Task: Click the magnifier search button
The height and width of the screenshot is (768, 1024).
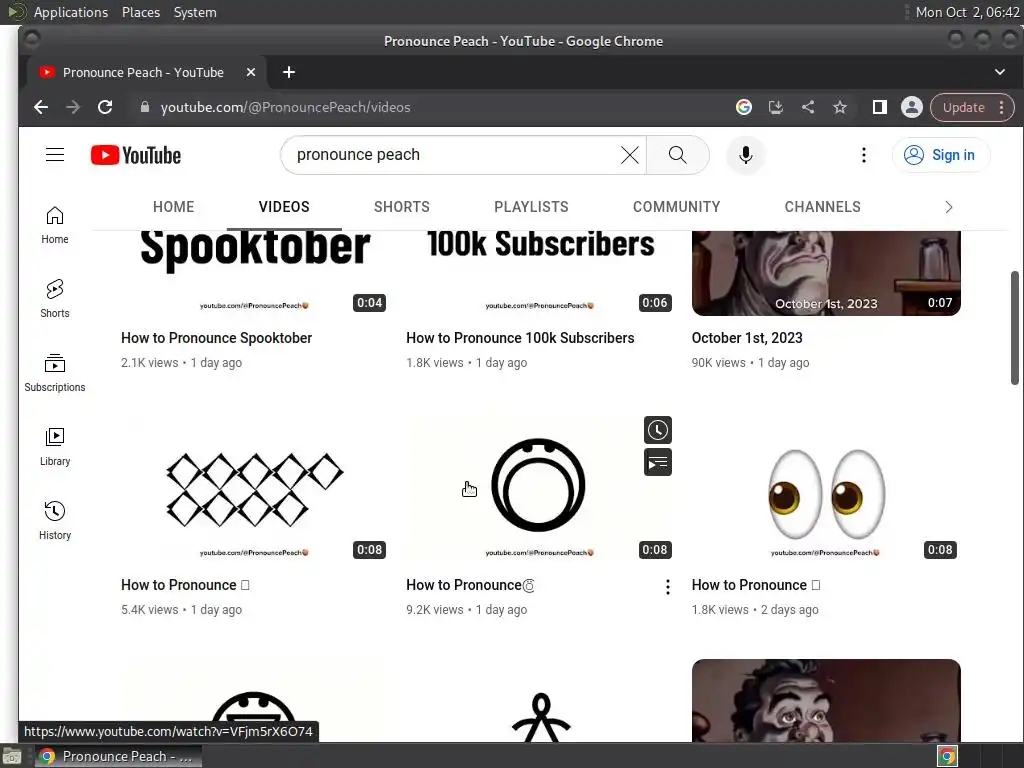Action: [x=678, y=155]
